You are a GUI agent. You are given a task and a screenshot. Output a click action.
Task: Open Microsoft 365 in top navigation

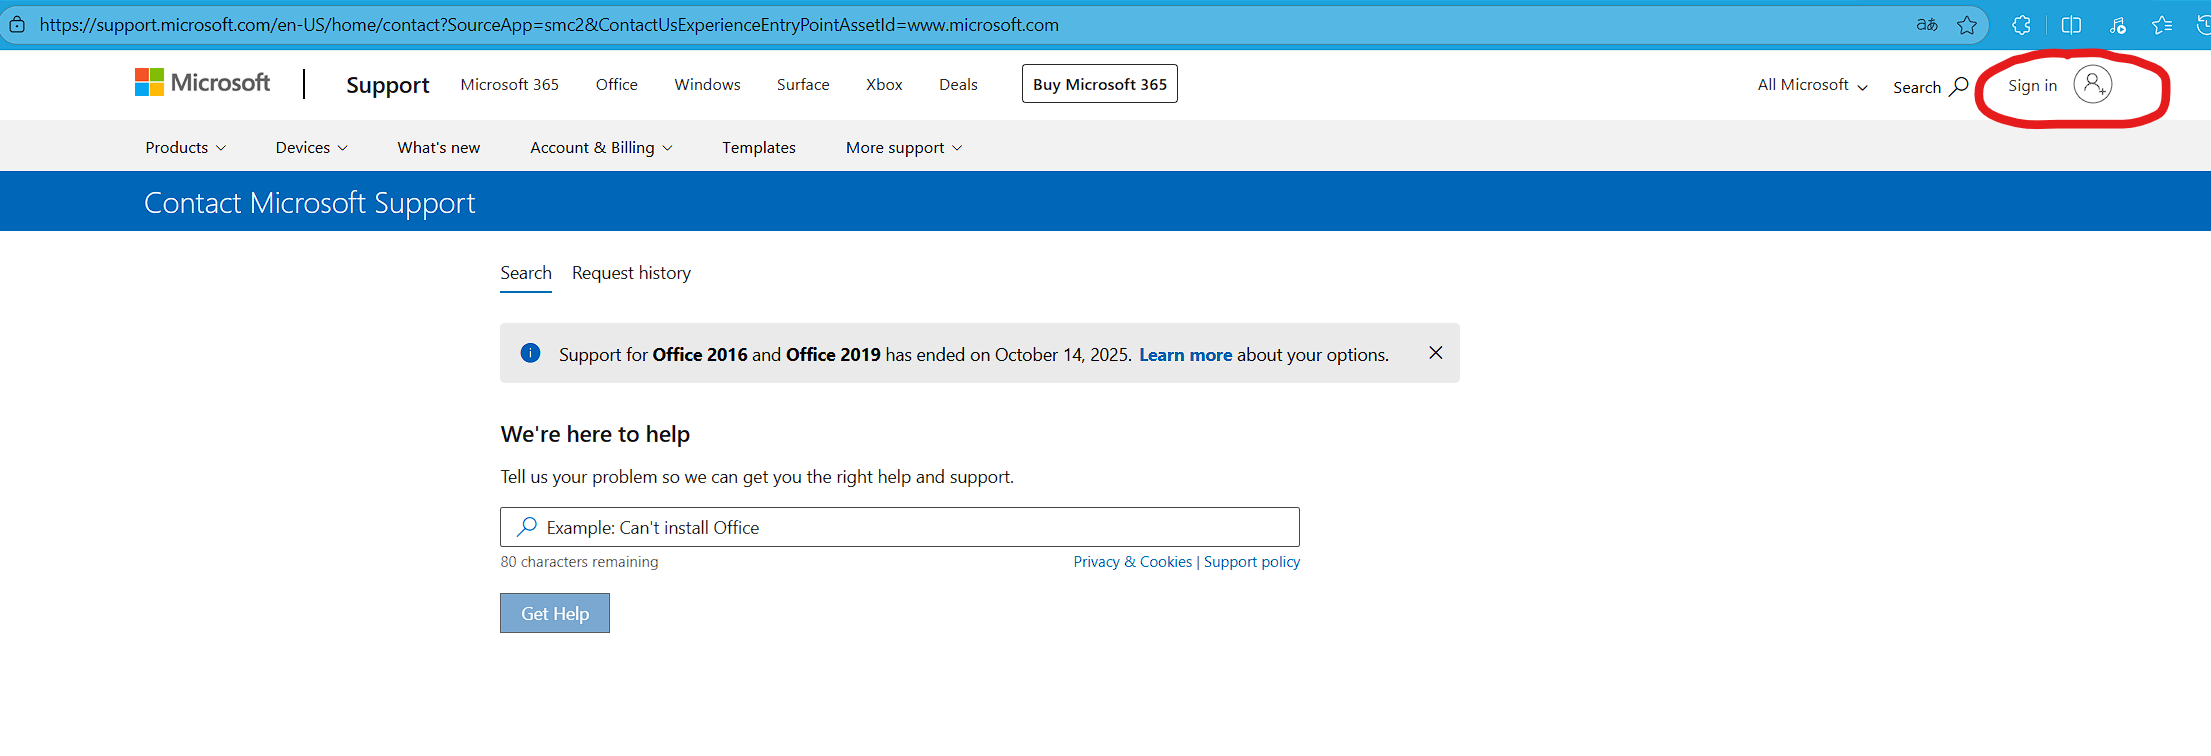click(x=509, y=85)
